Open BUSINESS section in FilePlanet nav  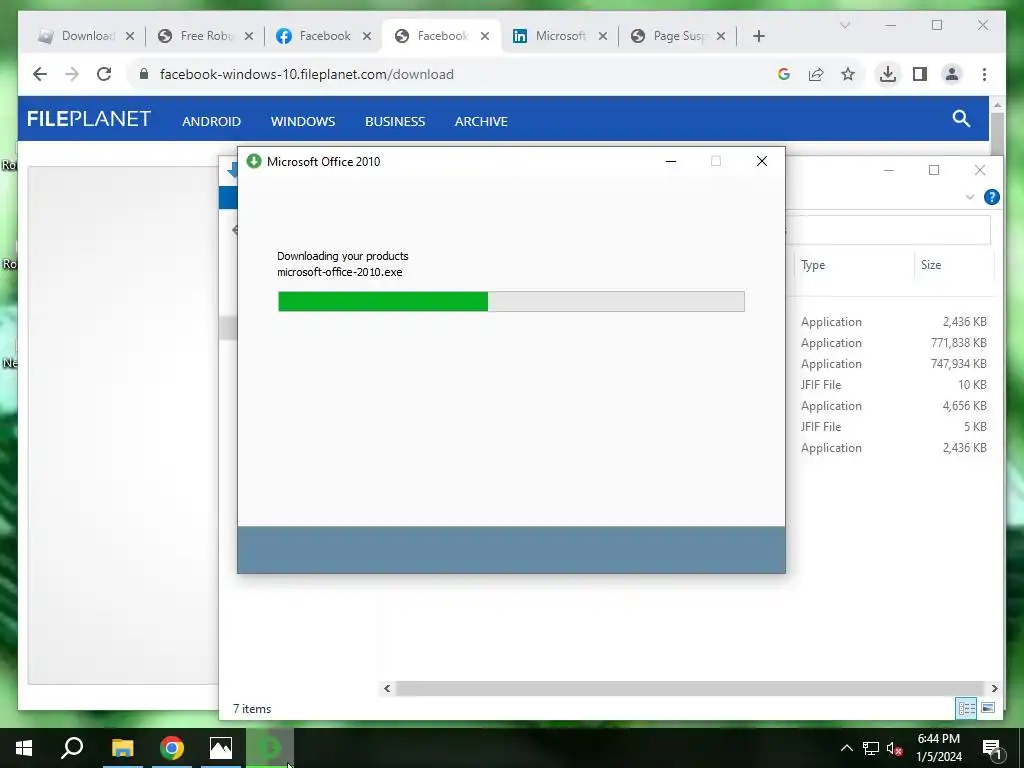pos(395,121)
